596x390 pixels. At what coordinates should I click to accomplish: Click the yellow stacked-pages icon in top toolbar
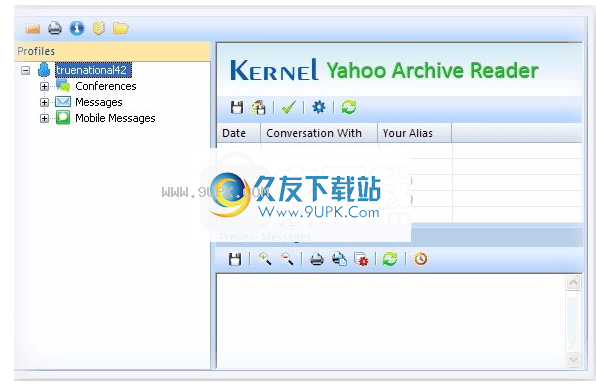click(99, 28)
